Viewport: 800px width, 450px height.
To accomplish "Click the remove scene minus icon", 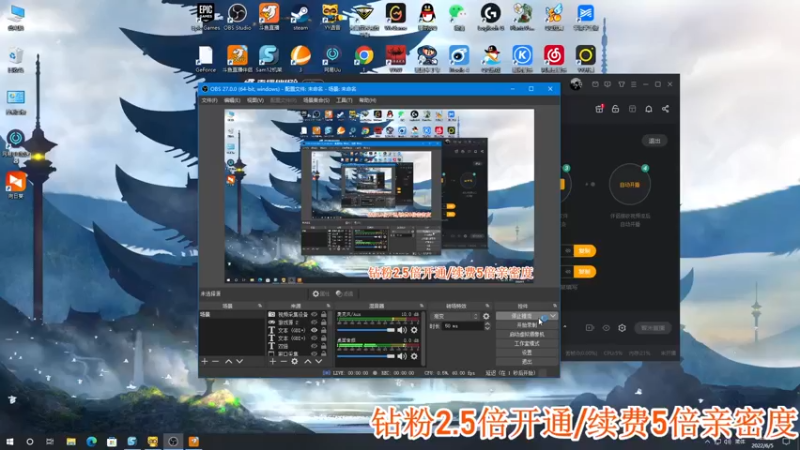I will click(215, 361).
